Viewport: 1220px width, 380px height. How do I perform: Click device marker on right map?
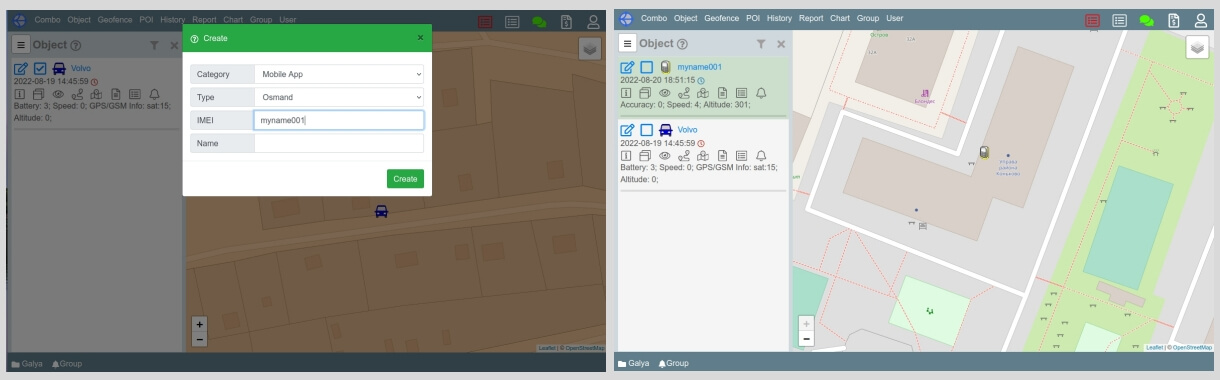click(x=984, y=152)
